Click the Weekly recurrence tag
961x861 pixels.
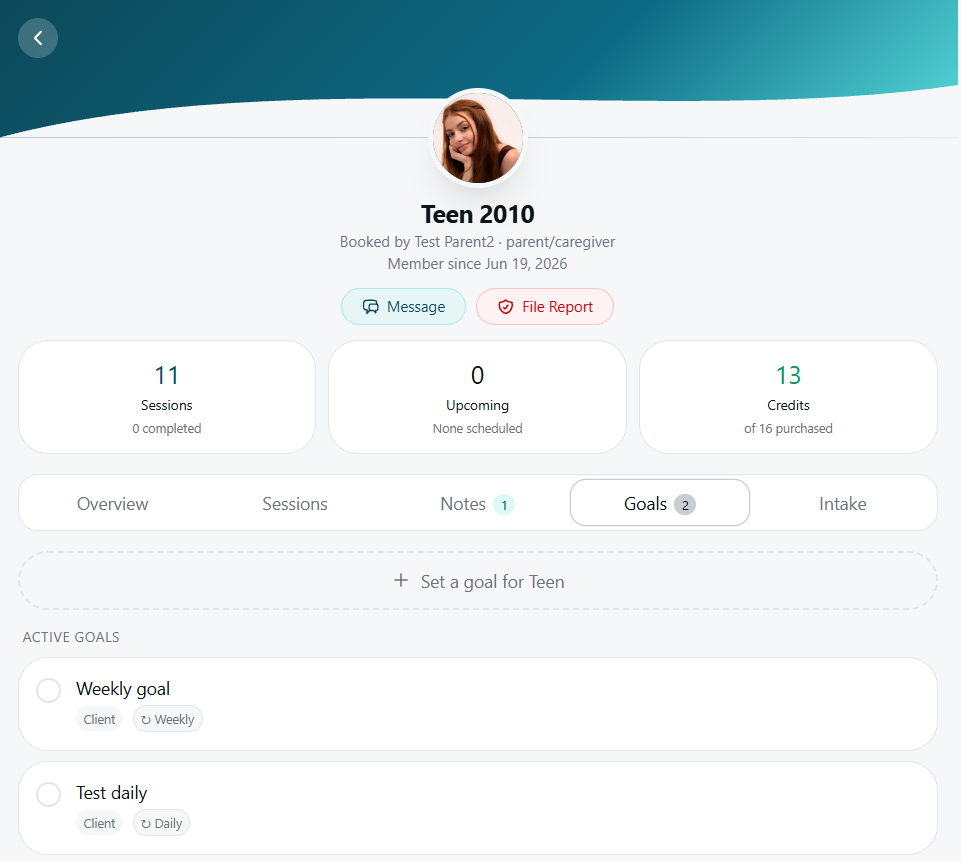tap(168, 719)
